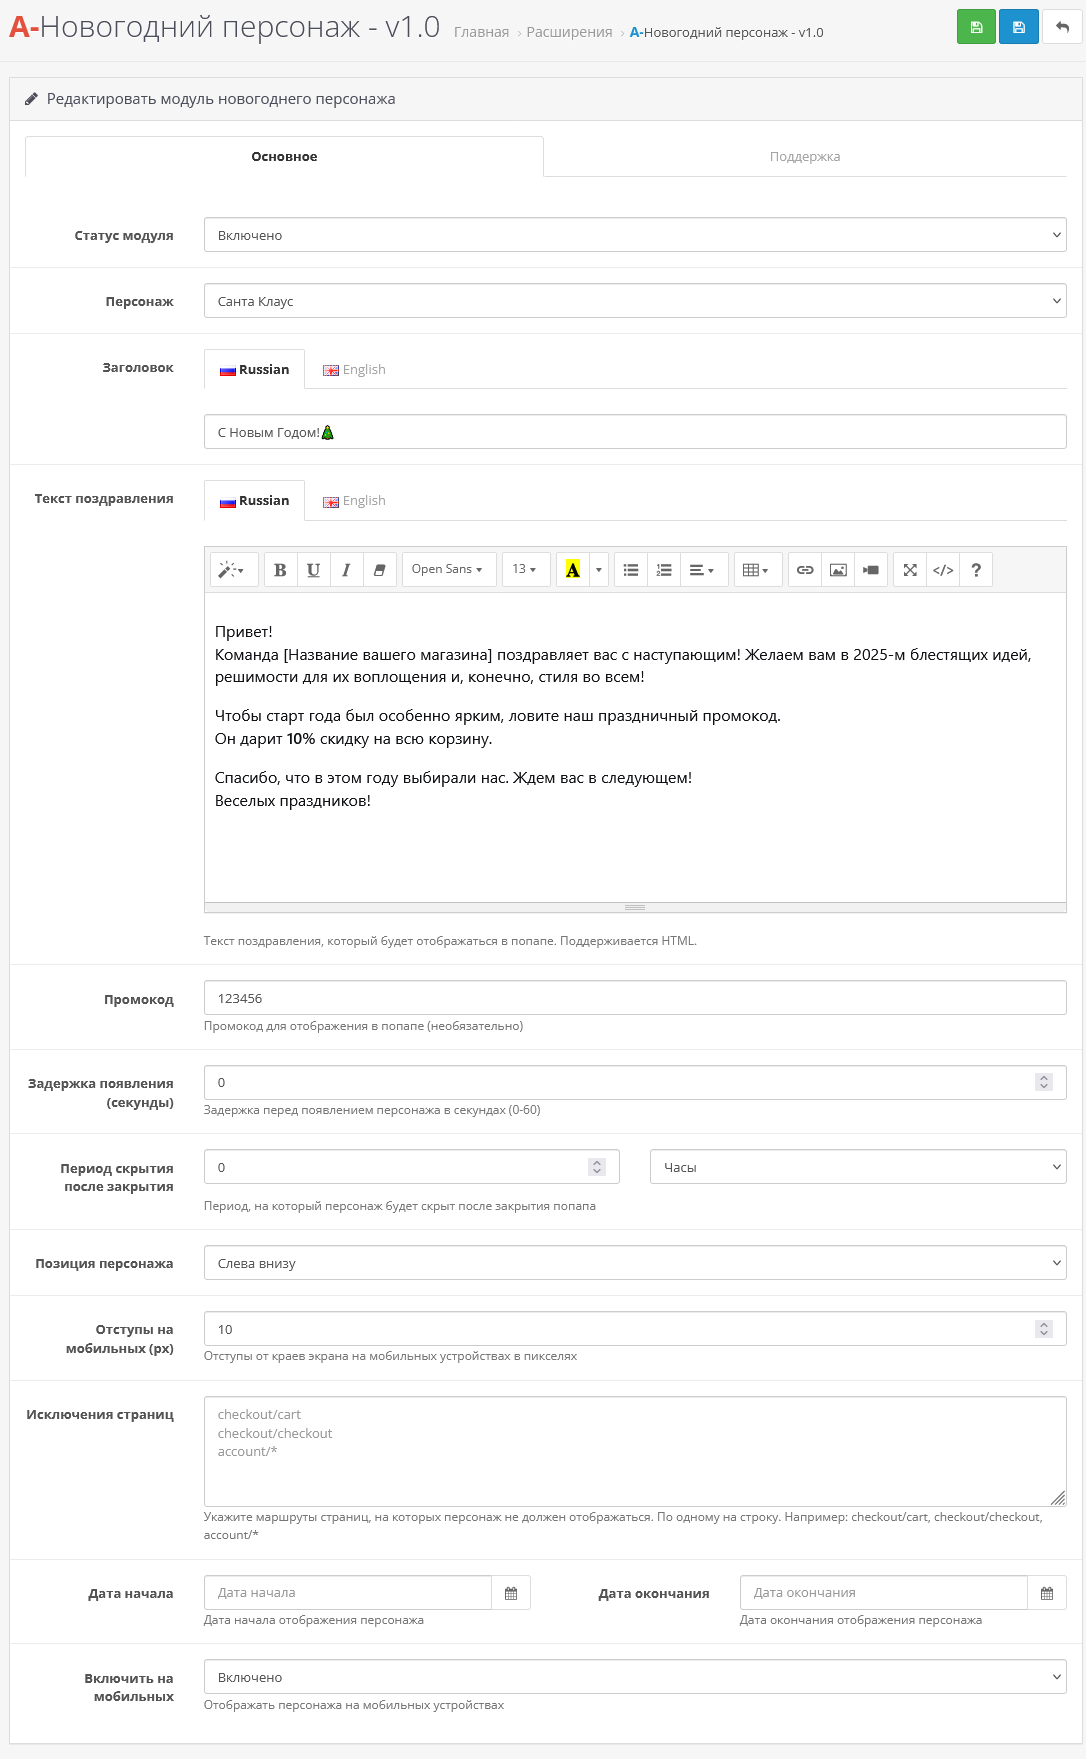Viewport: 1086px width, 1759px height.
Task: Click the yellow highlight color button
Action: point(572,570)
